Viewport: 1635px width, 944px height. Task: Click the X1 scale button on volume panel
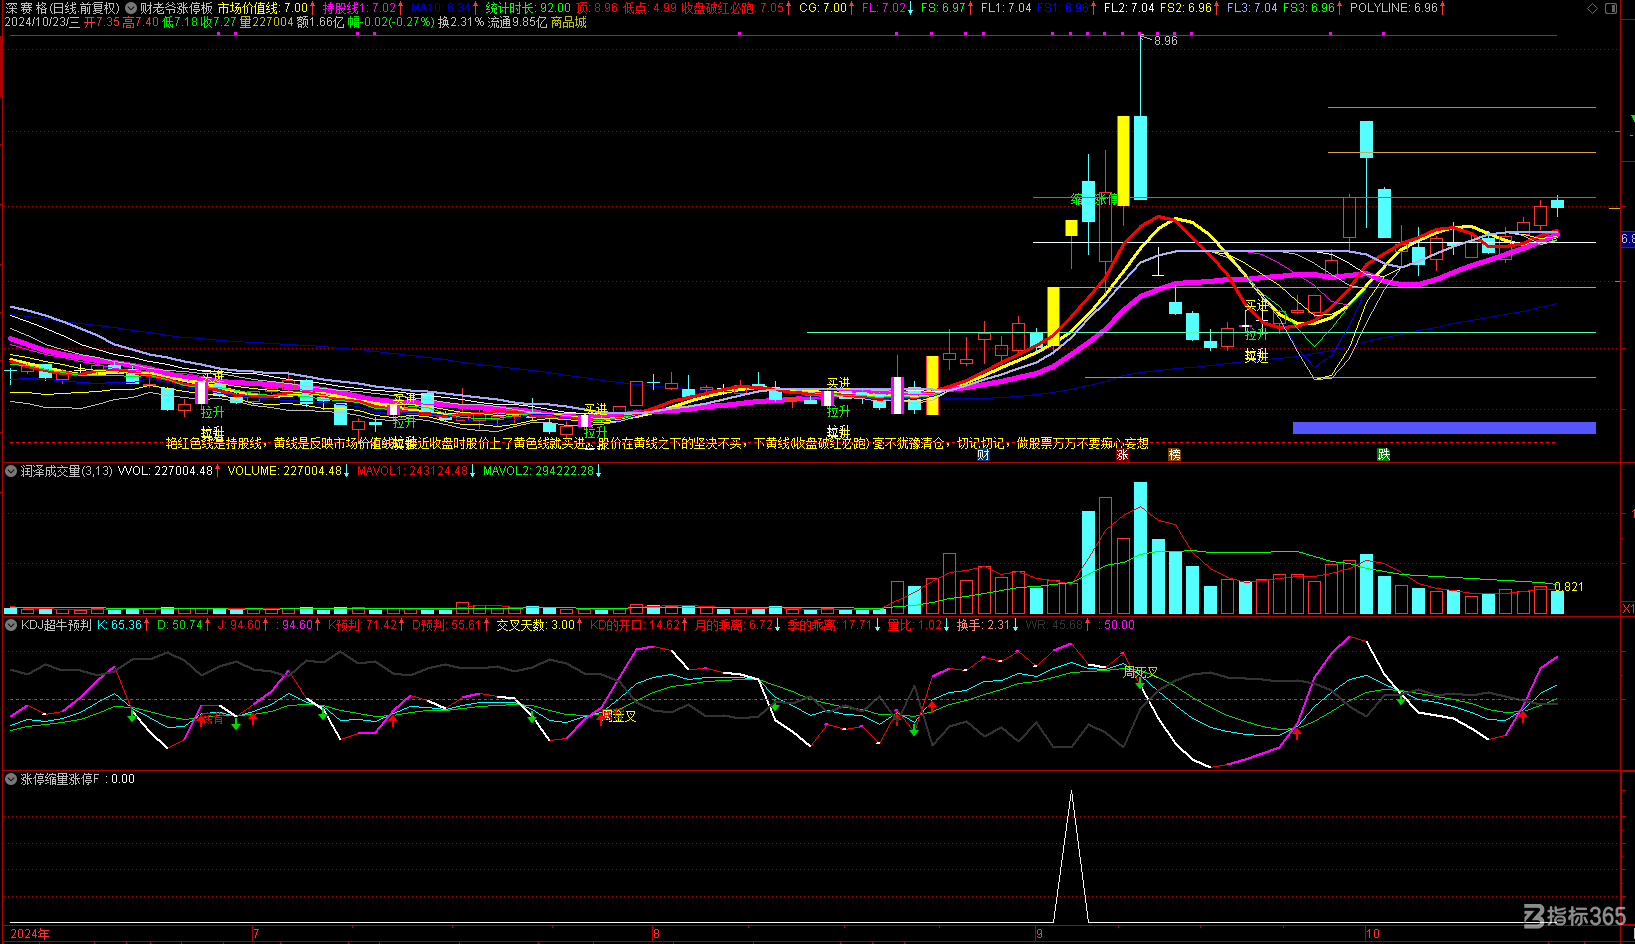click(x=1628, y=608)
